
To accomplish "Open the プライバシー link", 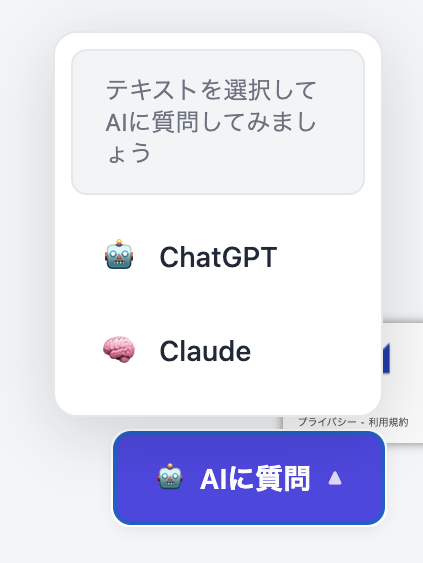I will tap(327, 422).
